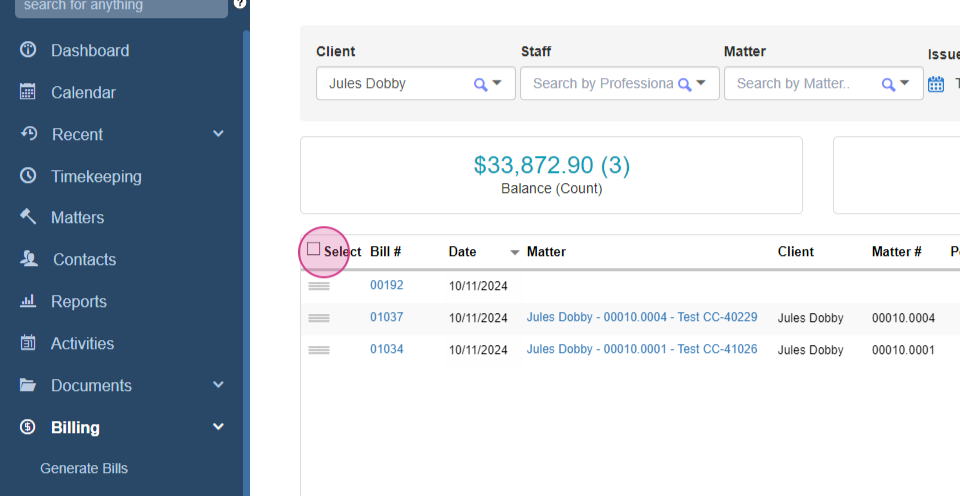Open Activities menu item

pyautogui.click(x=82, y=344)
